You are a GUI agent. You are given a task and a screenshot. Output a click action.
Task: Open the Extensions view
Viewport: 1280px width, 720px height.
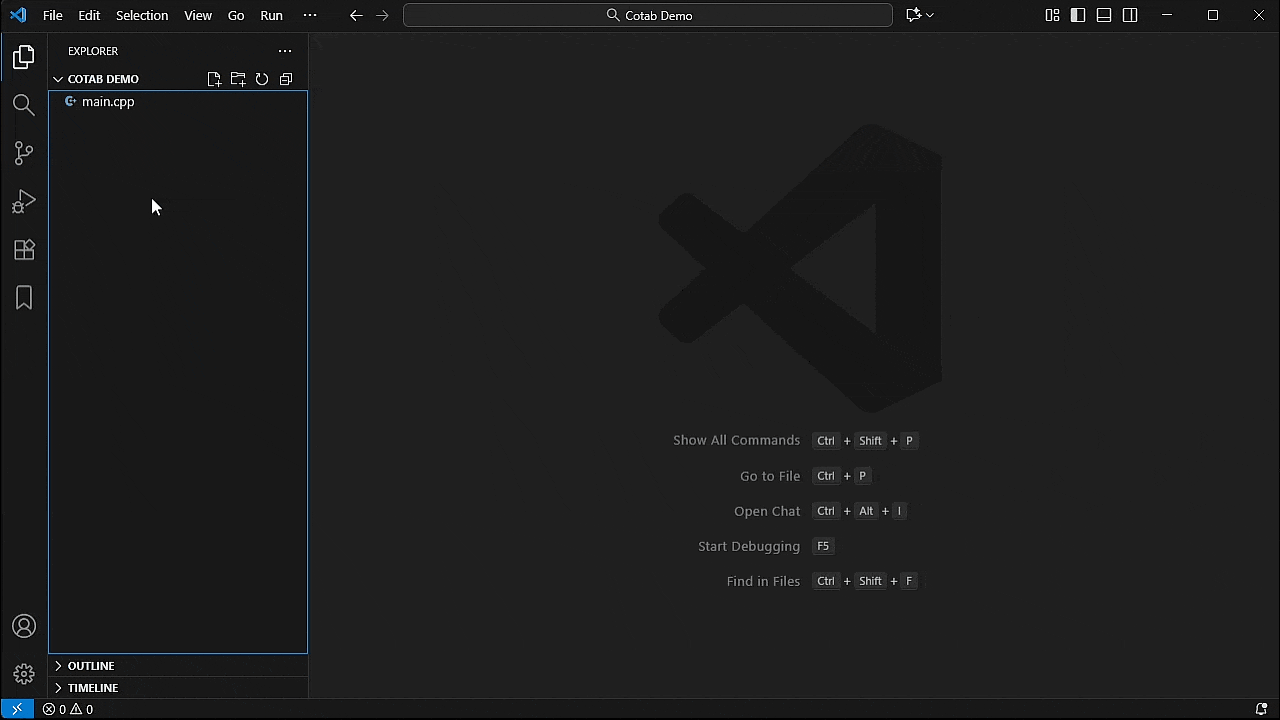tap(23, 249)
